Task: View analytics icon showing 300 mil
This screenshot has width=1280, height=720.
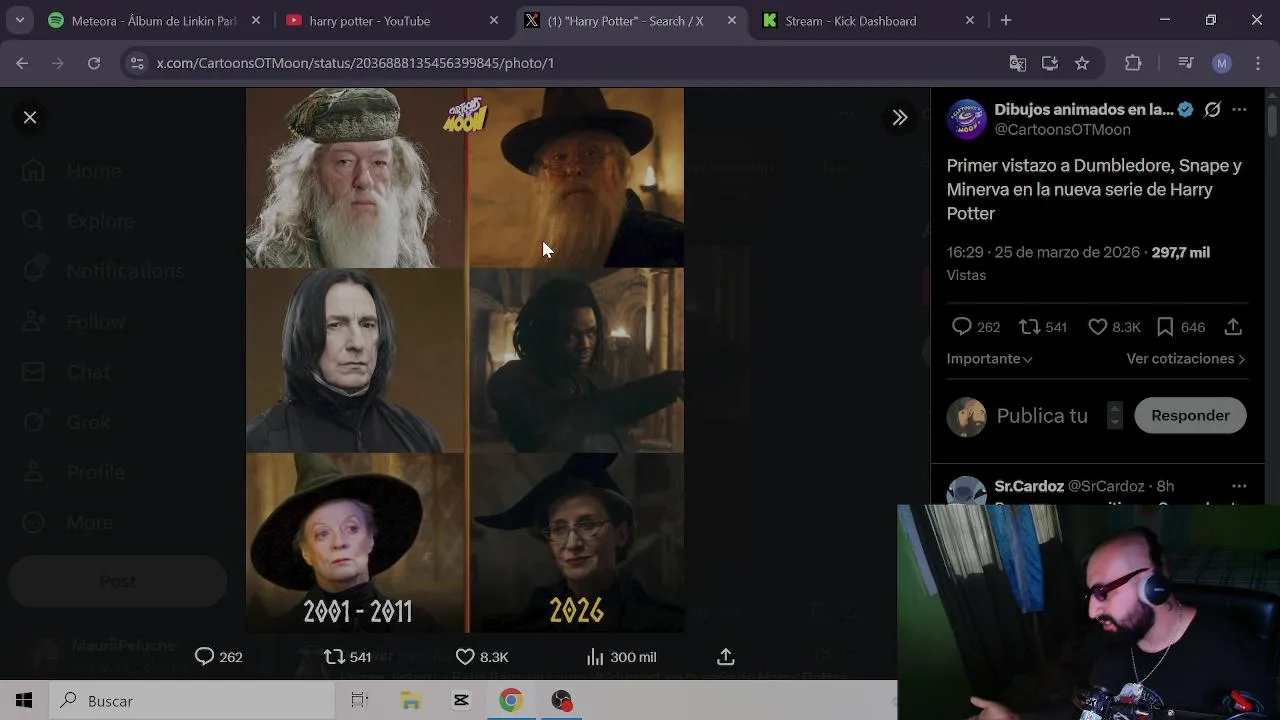Action: coord(595,656)
